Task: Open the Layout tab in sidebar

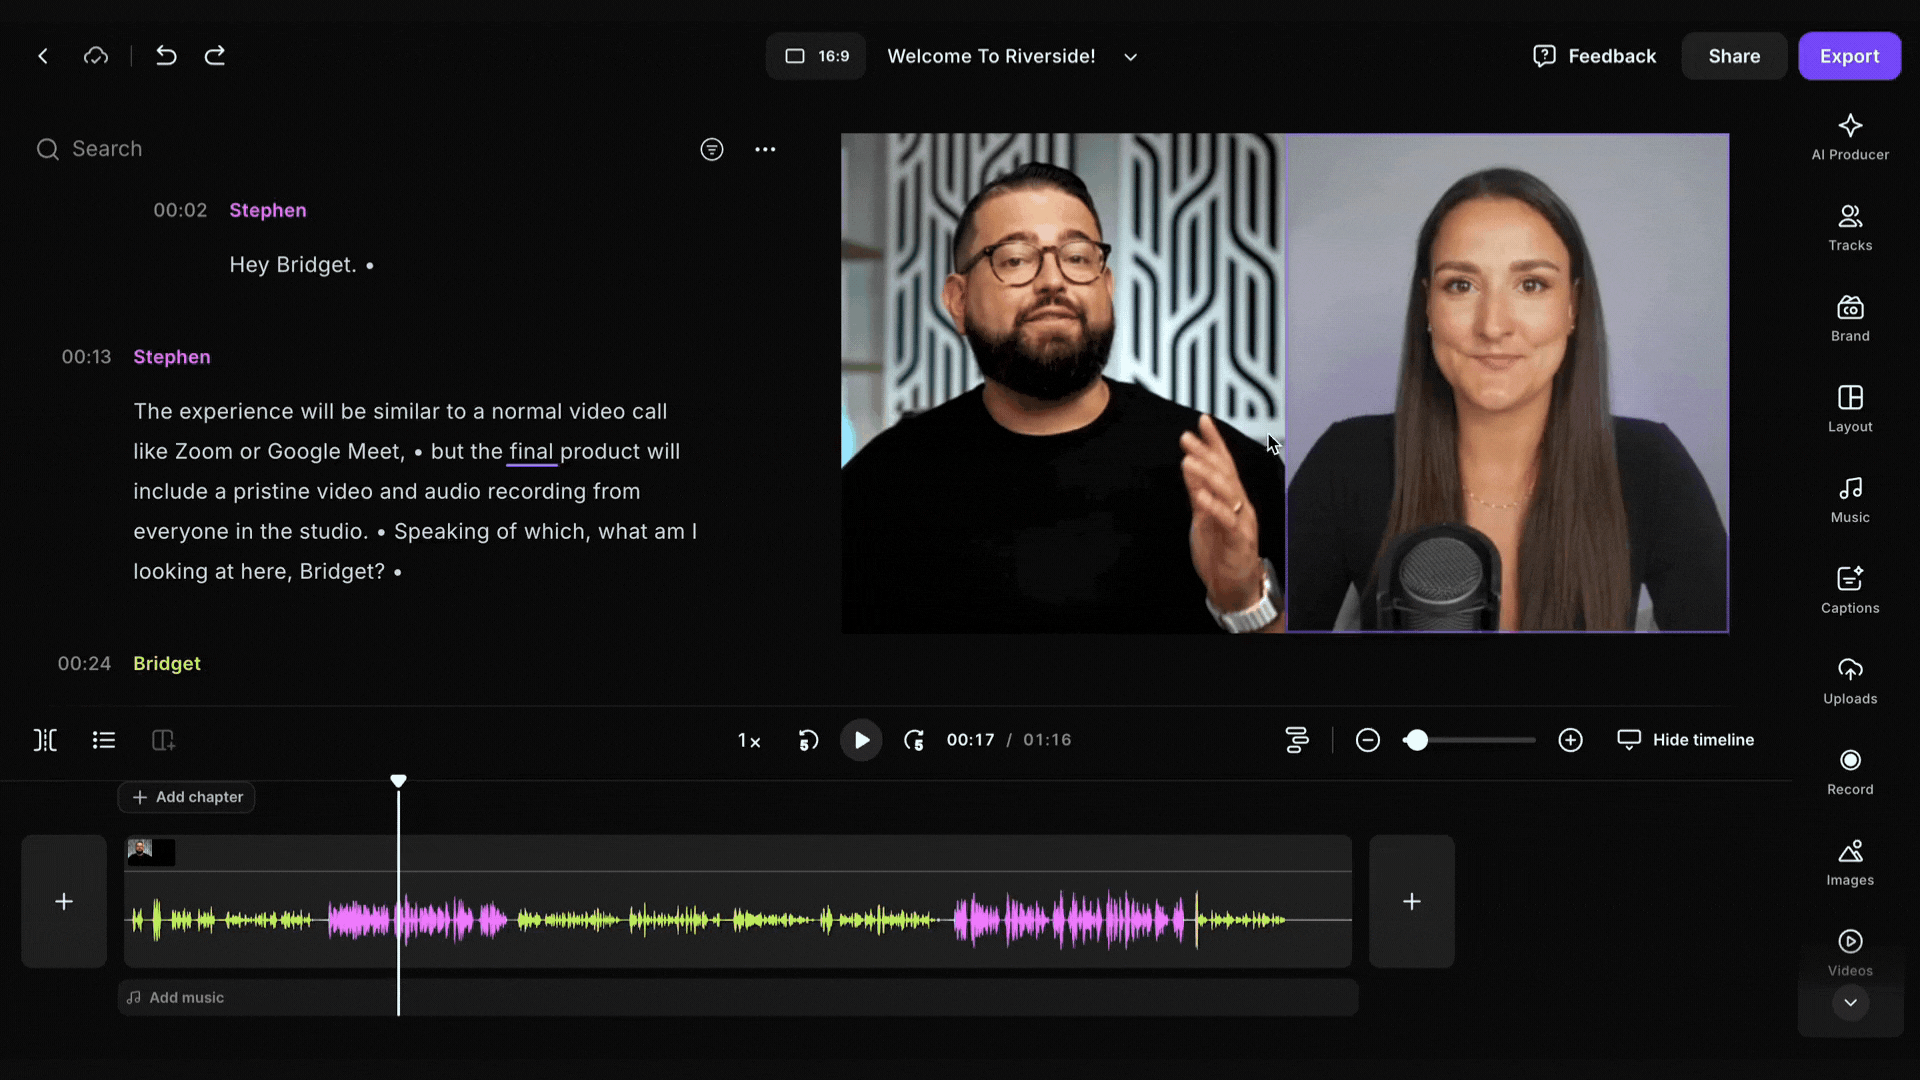Action: 1850,408
